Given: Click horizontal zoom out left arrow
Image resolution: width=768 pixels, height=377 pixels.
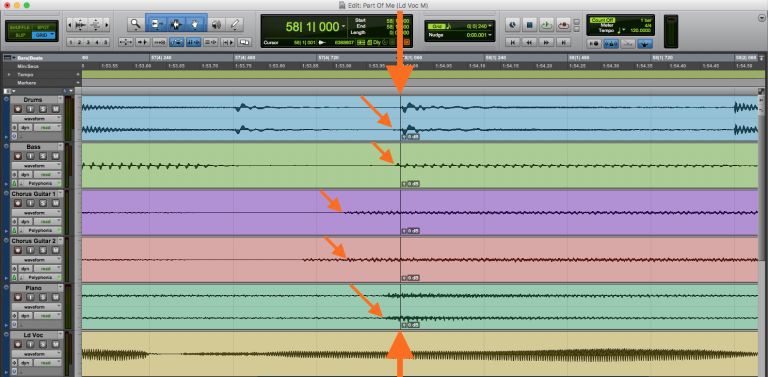Looking at the screenshot, I should [x=70, y=24].
